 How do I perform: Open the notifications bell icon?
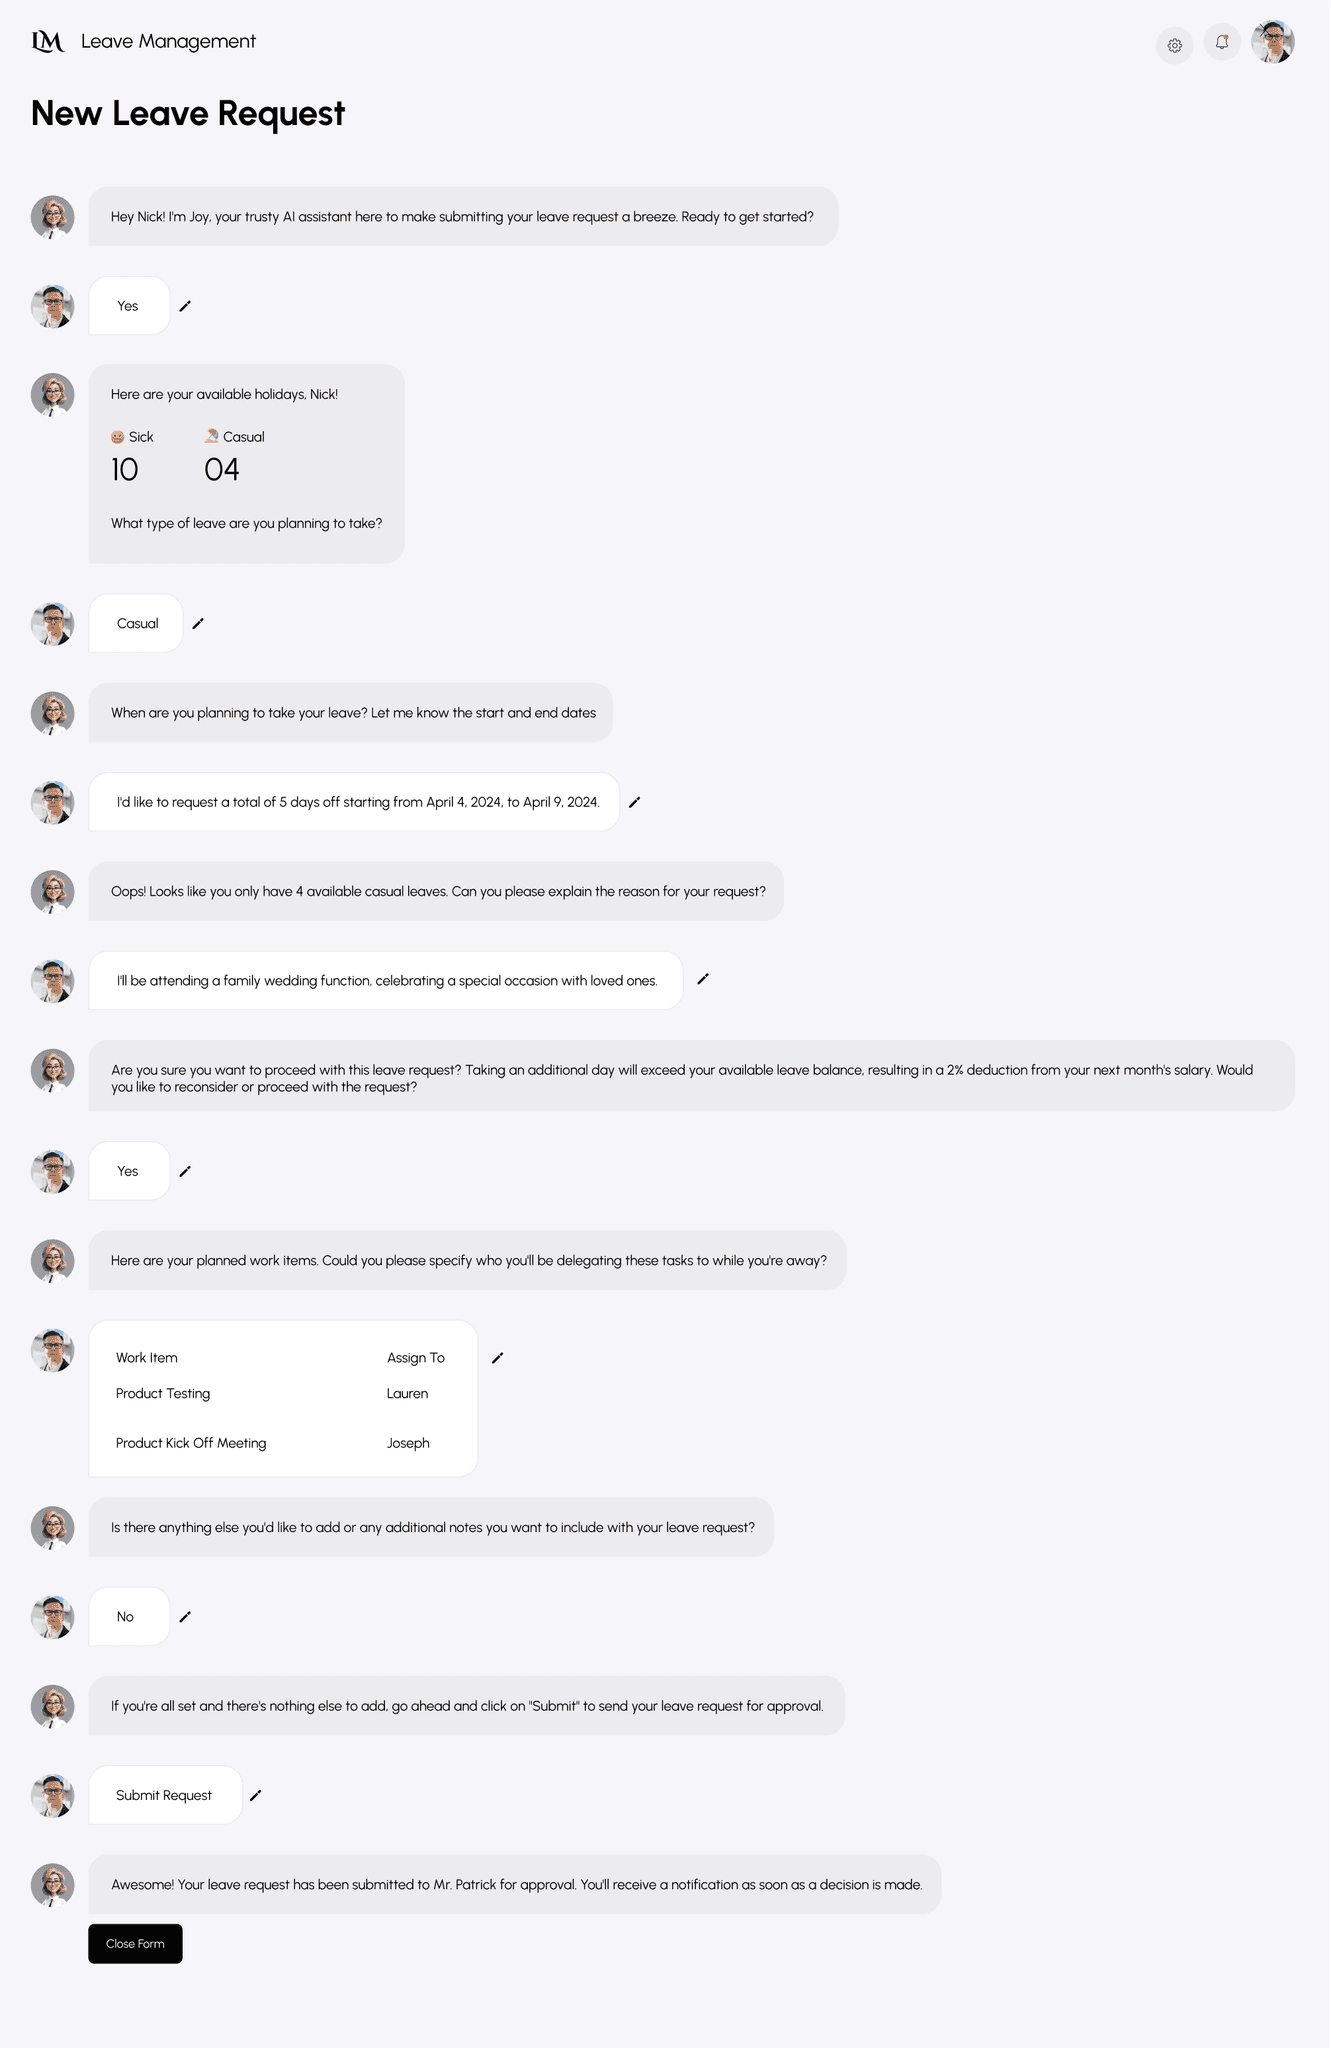tap(1222, 42)
